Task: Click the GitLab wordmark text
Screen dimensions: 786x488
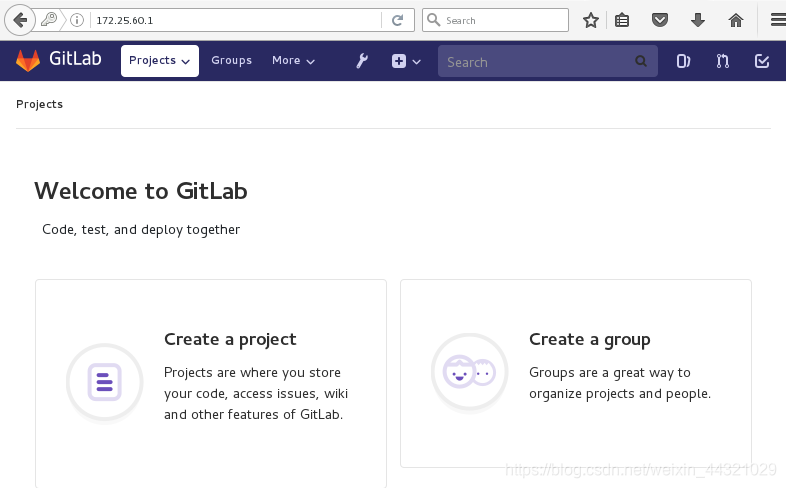Action: click(x=75, y=59)
